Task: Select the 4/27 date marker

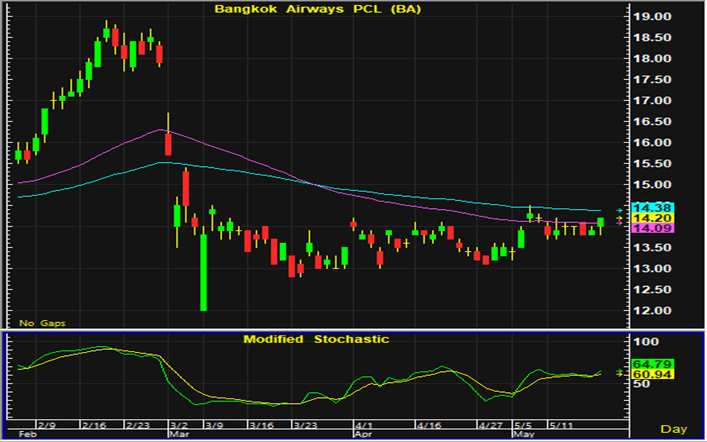Action: [490, 425]
